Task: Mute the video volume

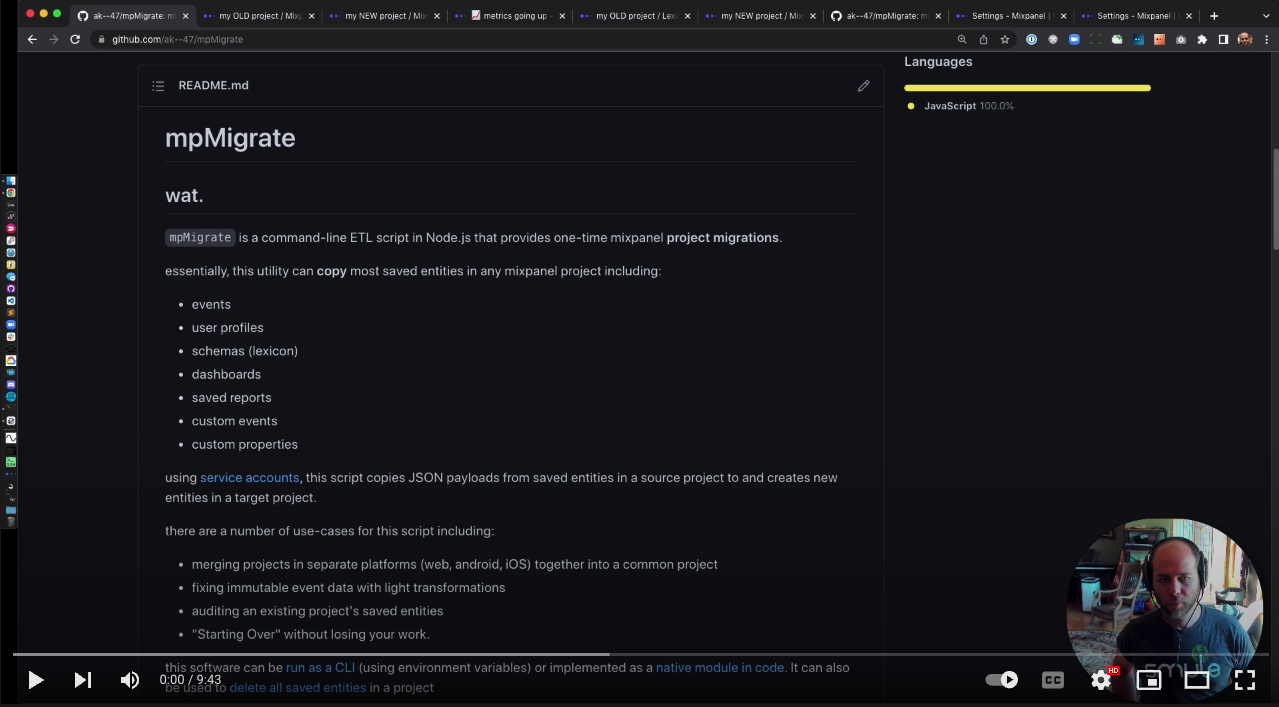Action: click(130, 680)
